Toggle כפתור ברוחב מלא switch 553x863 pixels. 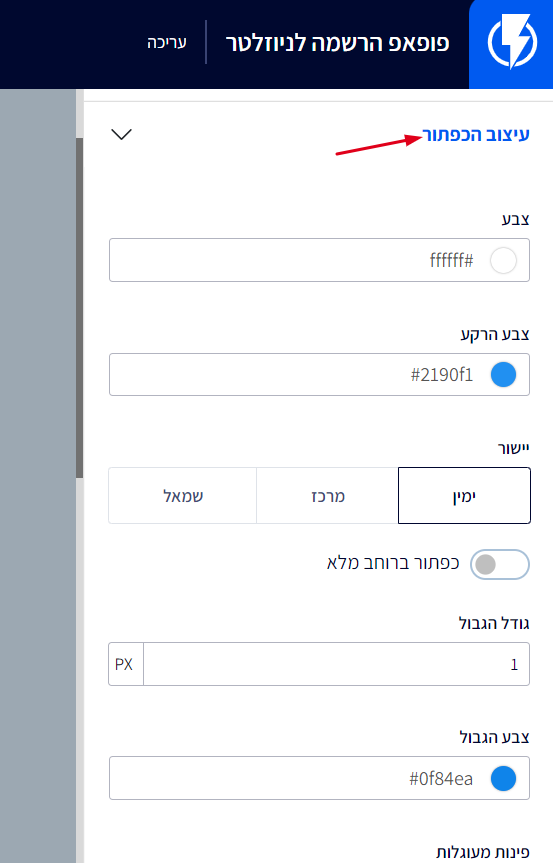[500, 564]
